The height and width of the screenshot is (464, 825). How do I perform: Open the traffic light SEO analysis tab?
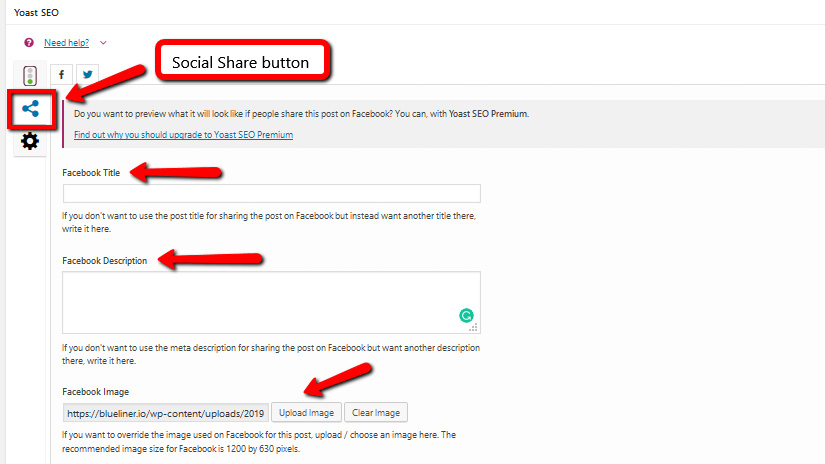pos(30,76)
